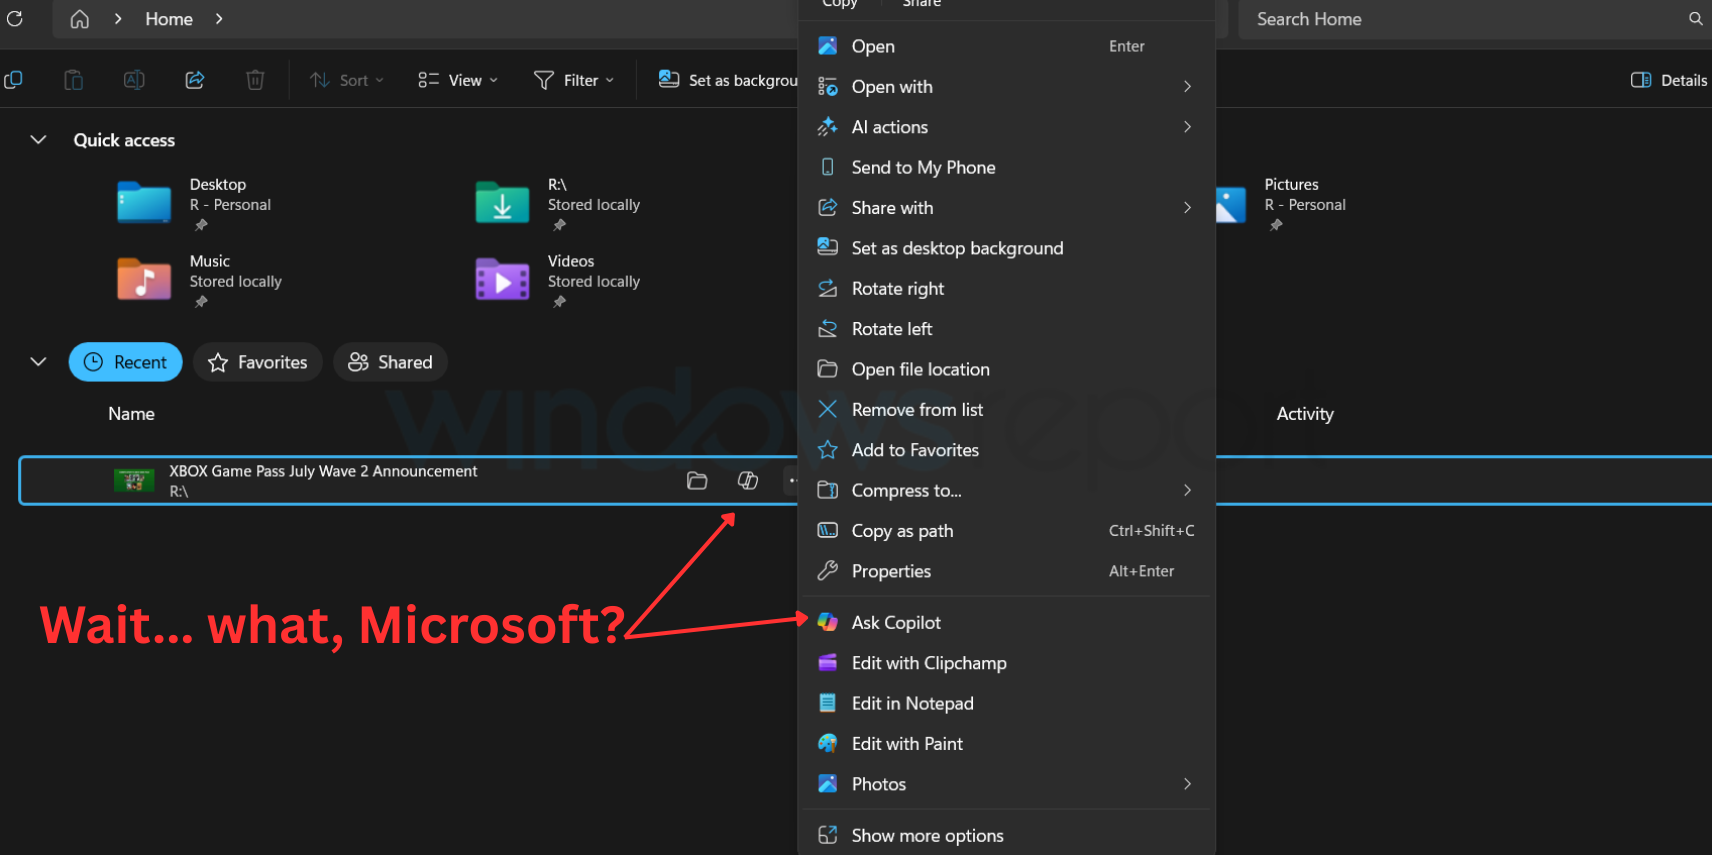Screen dimensions: 1712x855
Task: Open Filter dropdown in toolbar
Action: (x=574, y=80)
